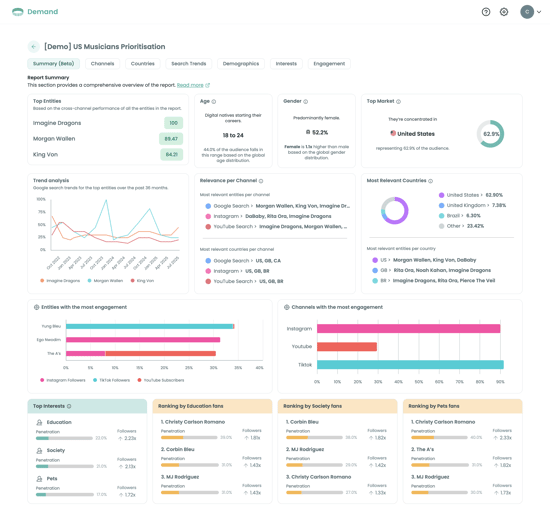The image size is (550, 520).
Task: Expand YouTube Search relevant entities row
Action: click(276, 227)
